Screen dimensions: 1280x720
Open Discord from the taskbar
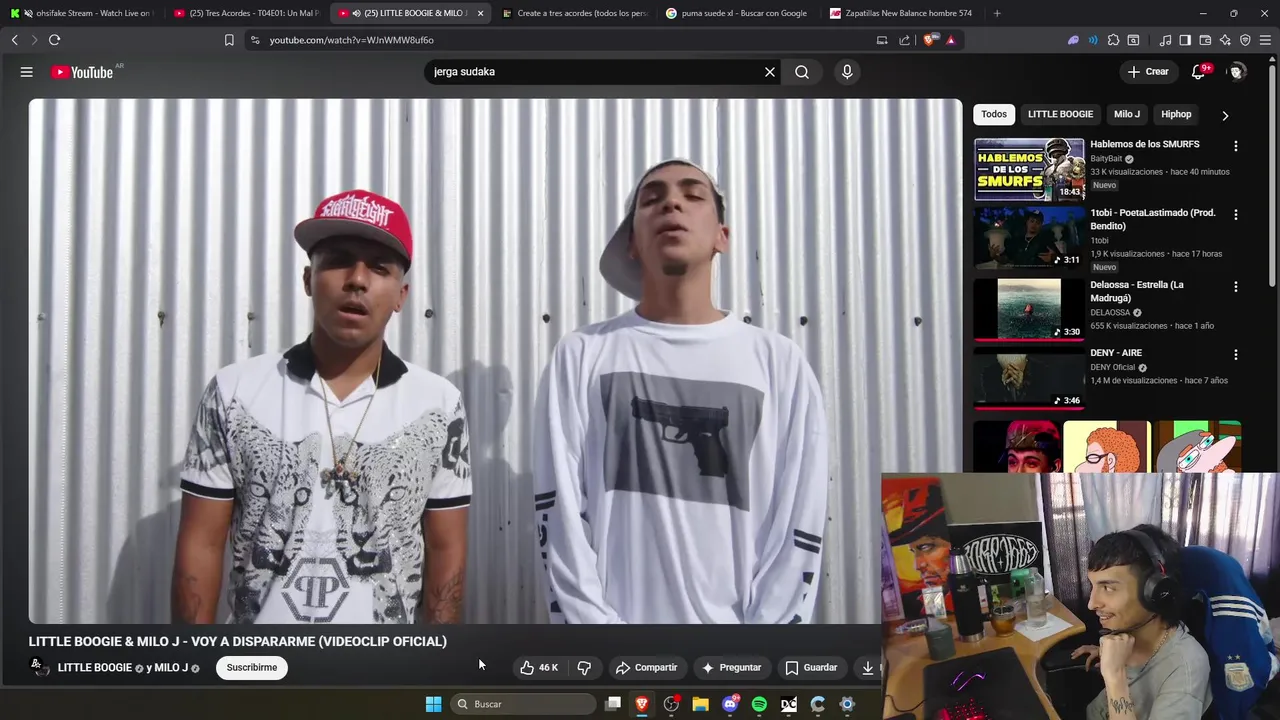[730, 704]
